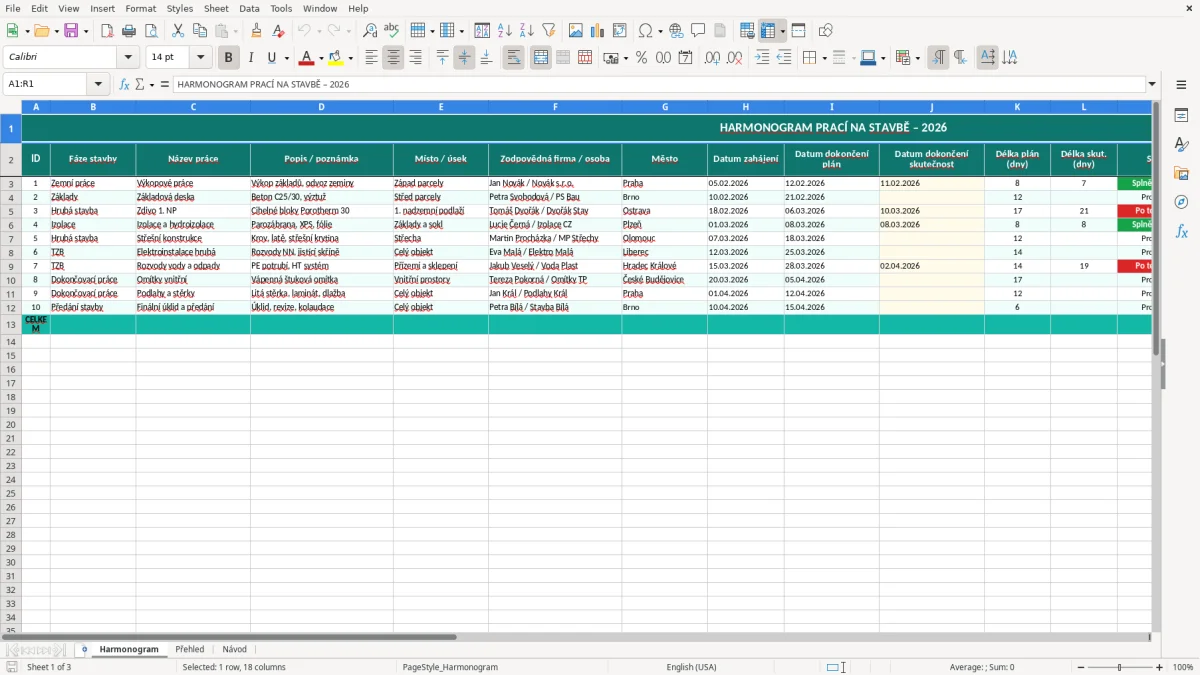This screenshot has height=675, width=1200.
Task: Open the sidebar Navigator panel icon
Action: (1181, 202)
